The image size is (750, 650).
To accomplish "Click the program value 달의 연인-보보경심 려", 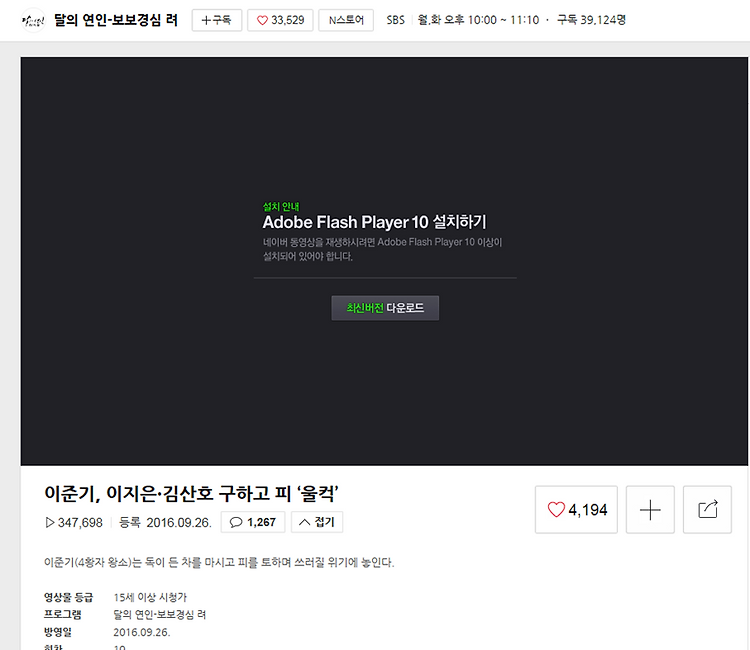I will (160, 615).
